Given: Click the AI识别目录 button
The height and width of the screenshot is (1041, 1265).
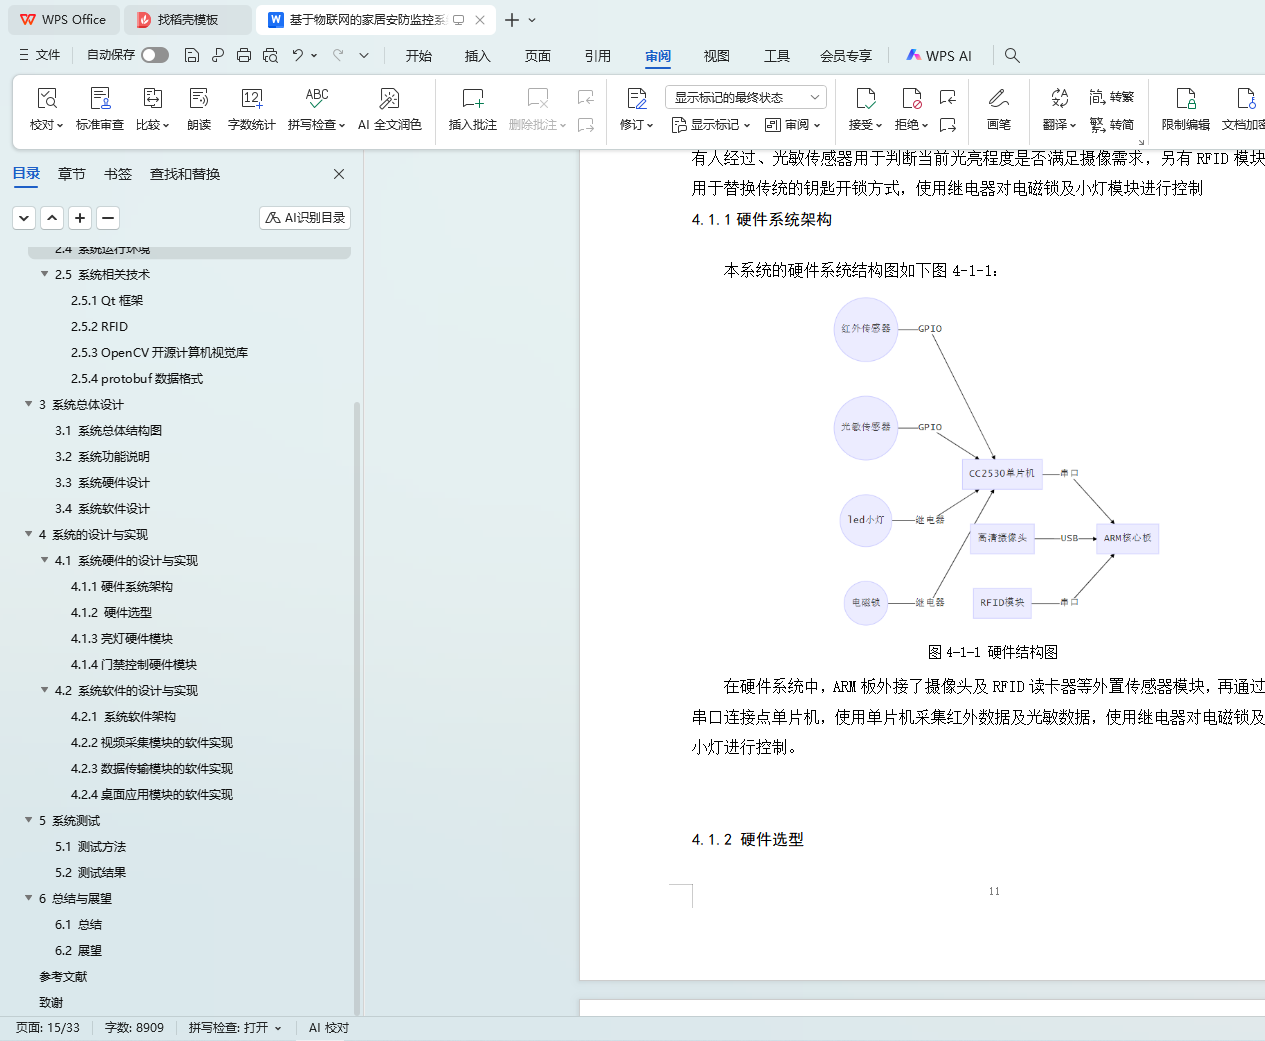Looking at the screenshot, I should click(305, 217).
